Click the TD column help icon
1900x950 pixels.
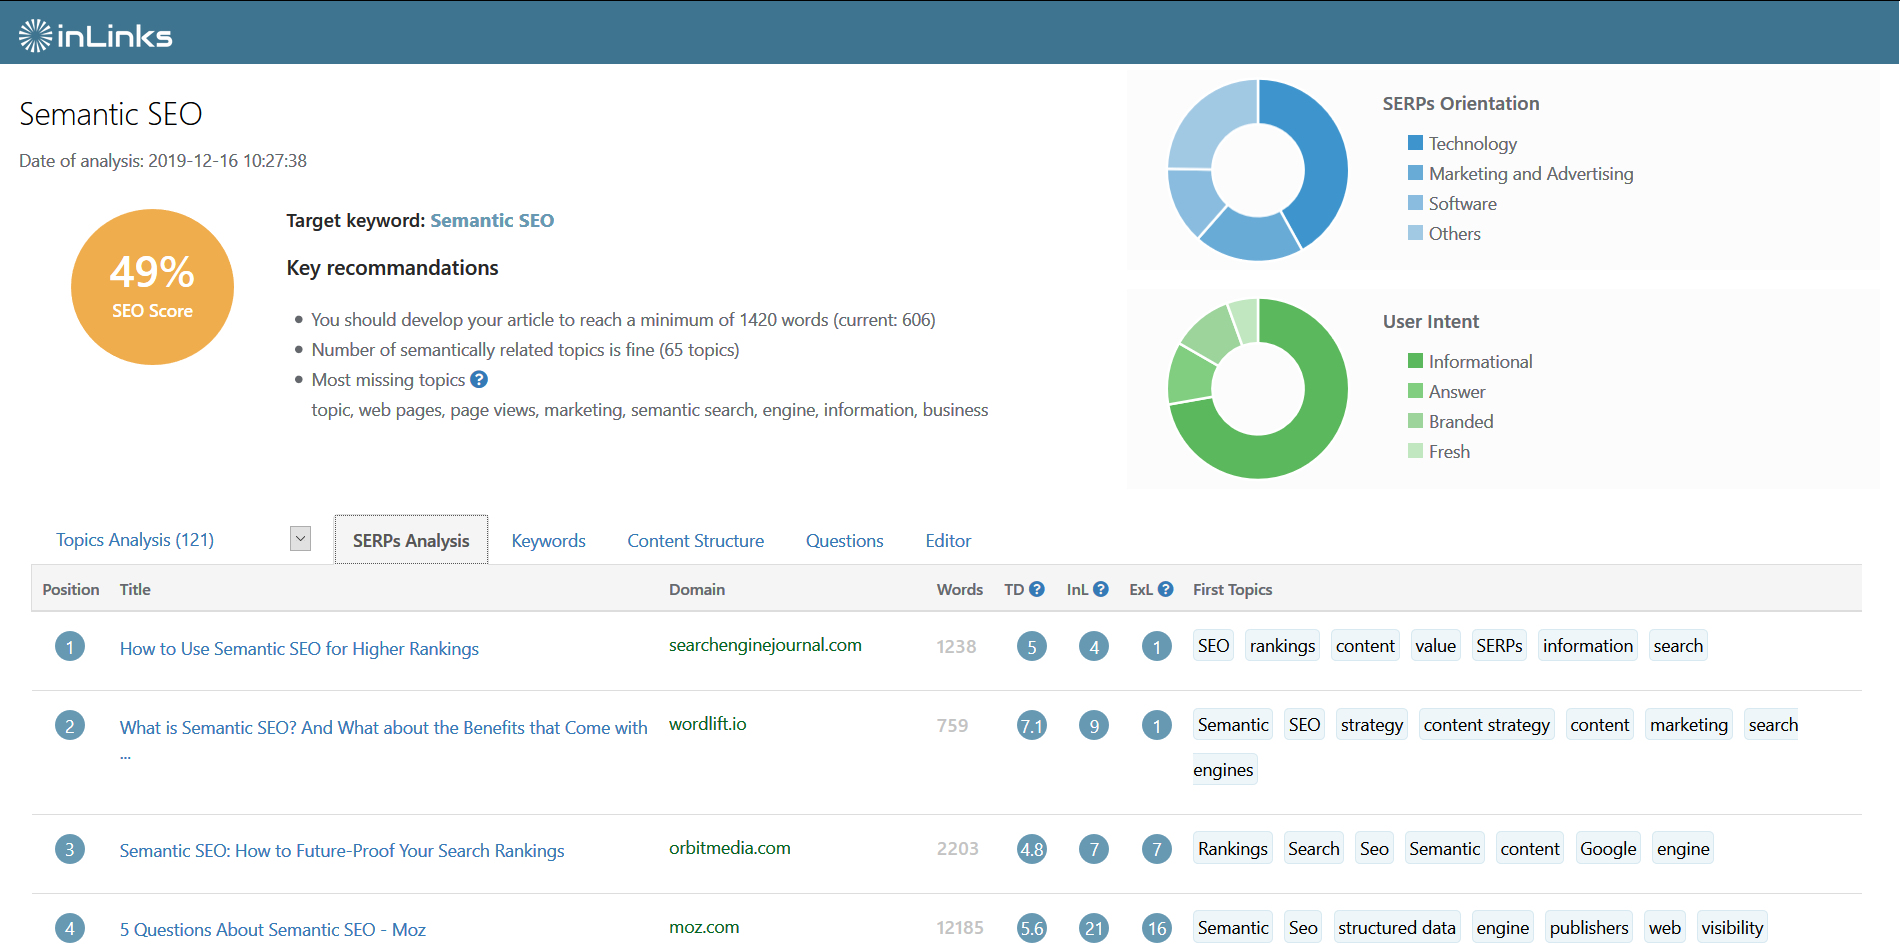click(1037, 590)
